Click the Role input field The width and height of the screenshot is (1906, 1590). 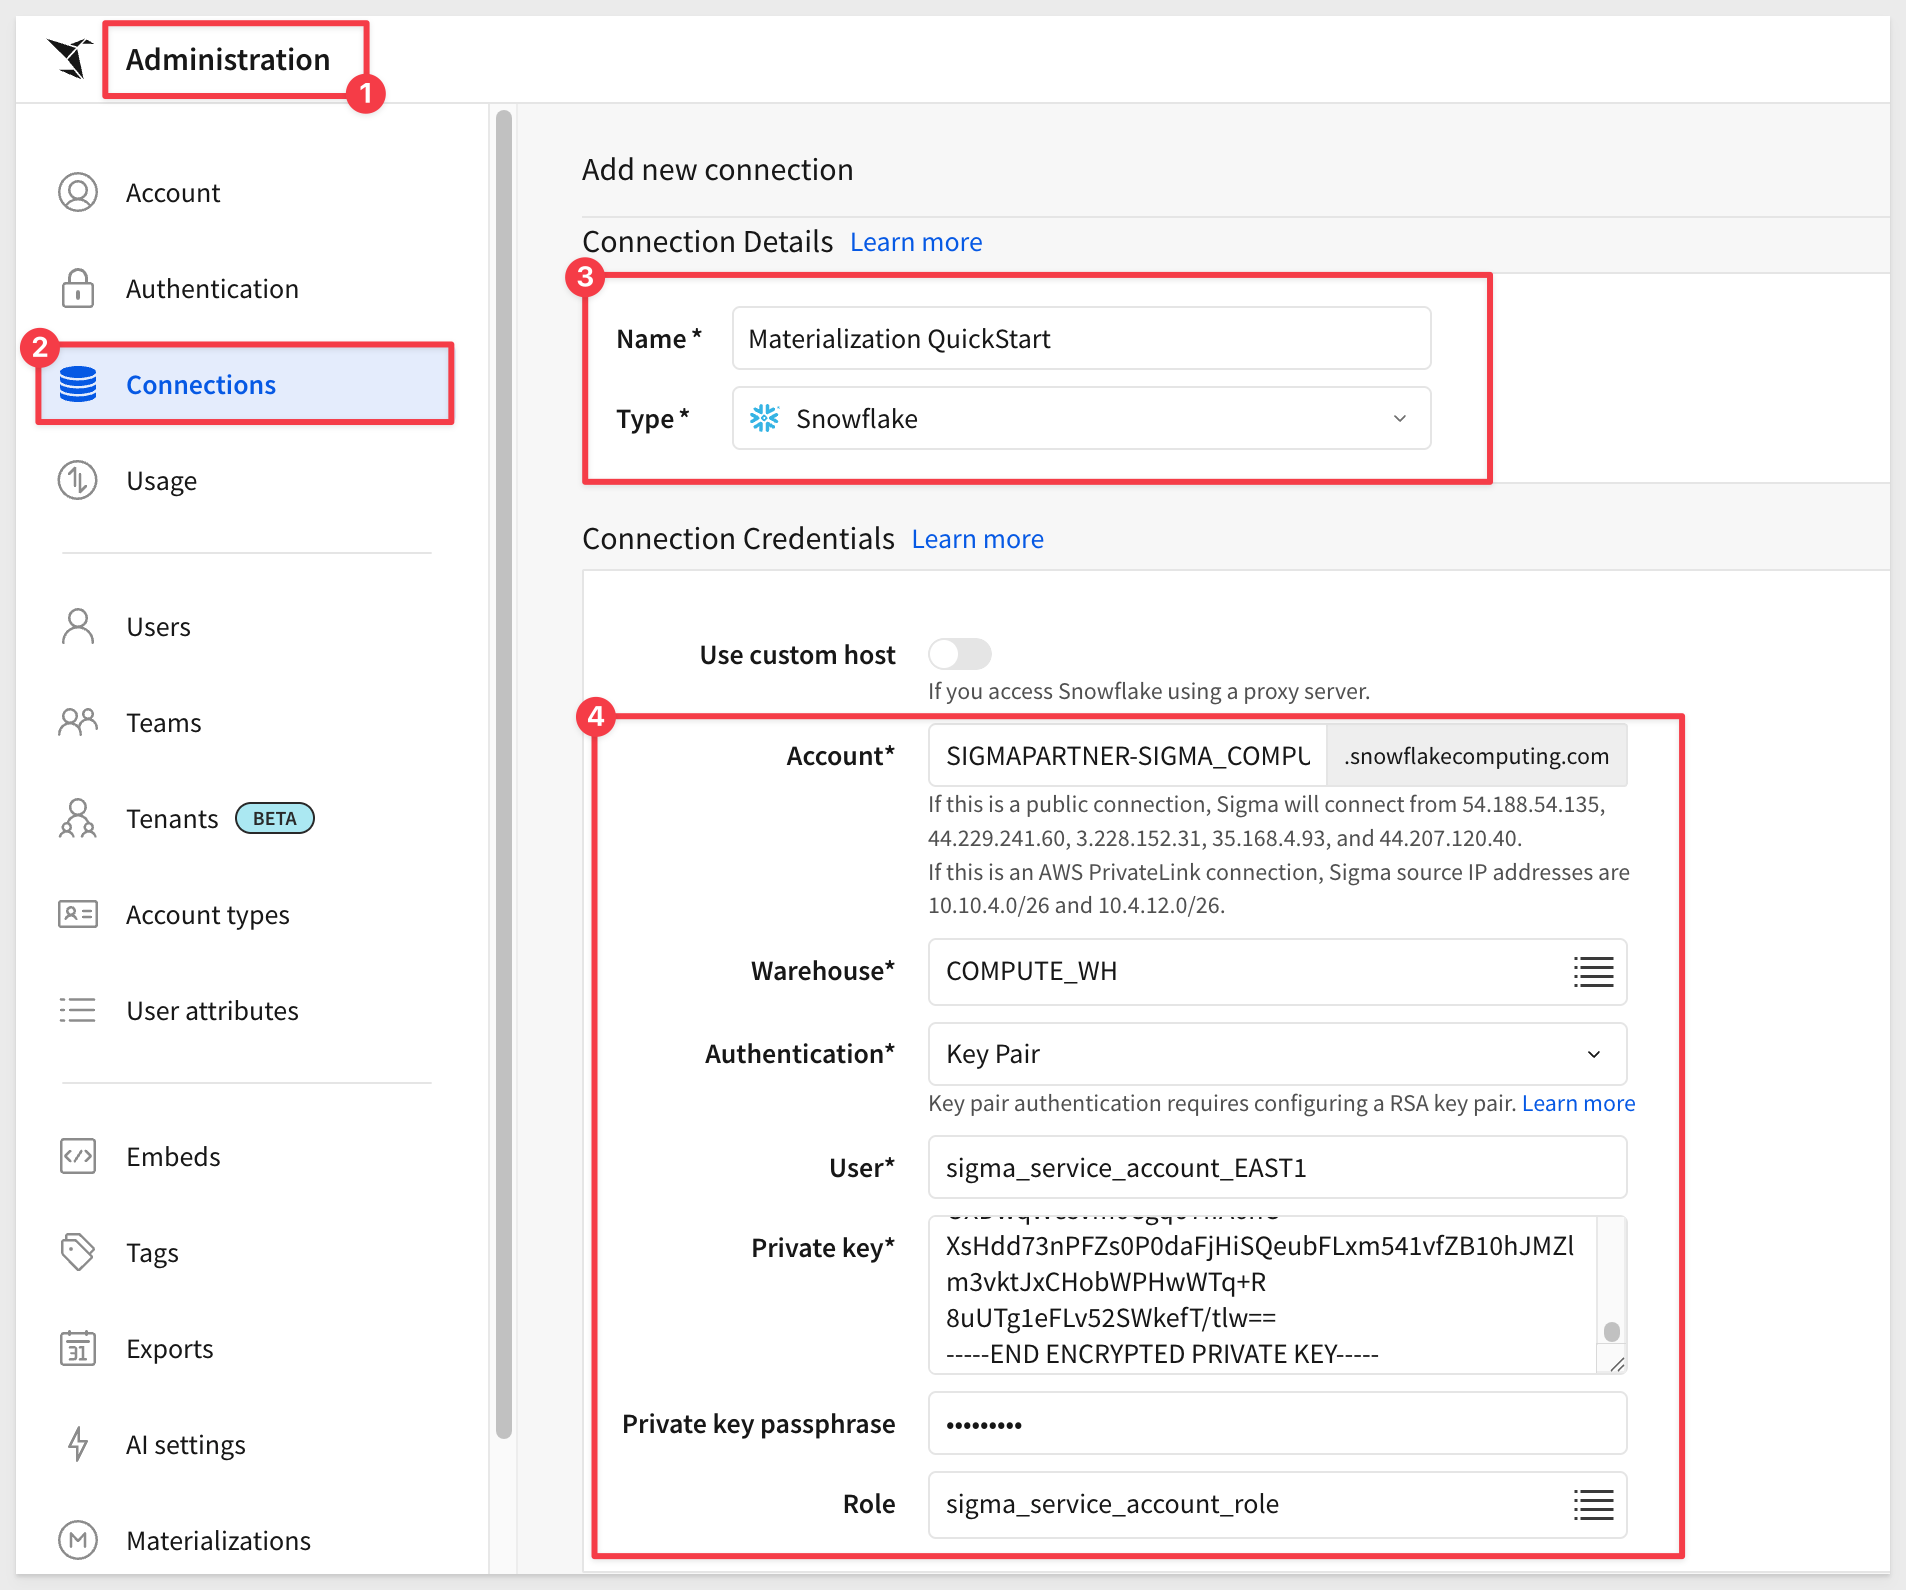(x=1277, y=1504)
